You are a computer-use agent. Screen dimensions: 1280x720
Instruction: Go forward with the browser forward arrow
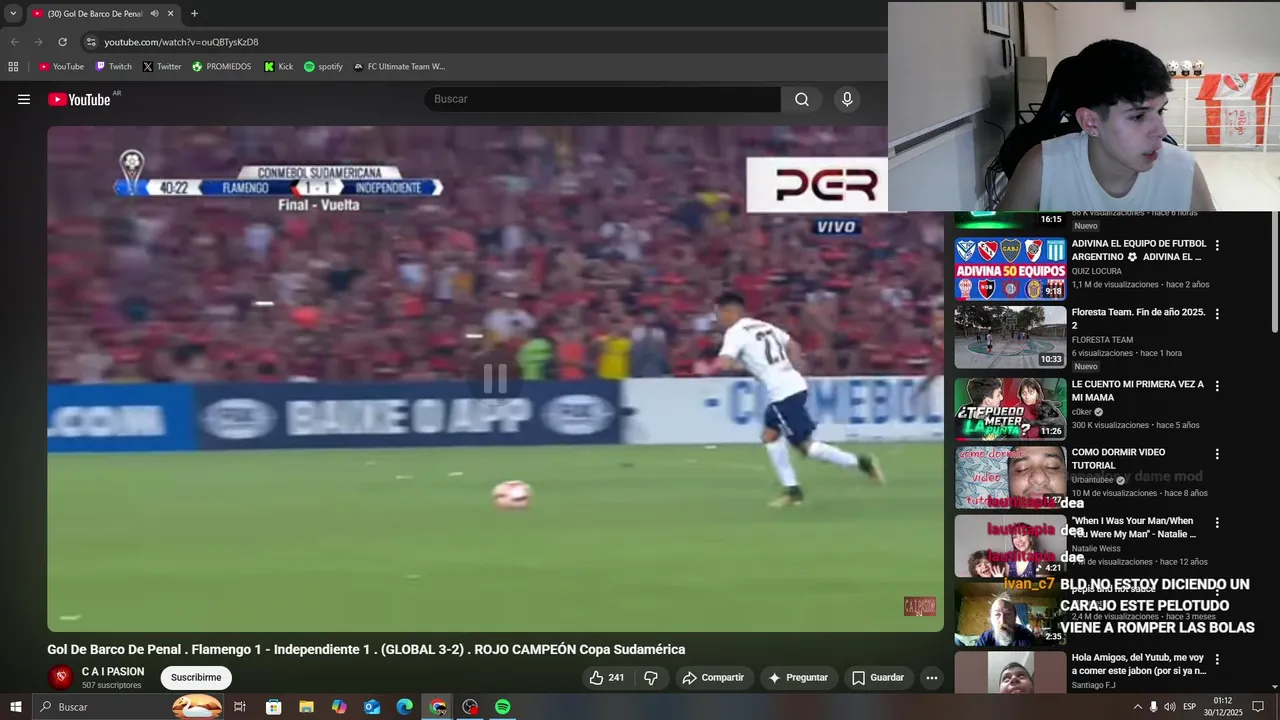38,42
